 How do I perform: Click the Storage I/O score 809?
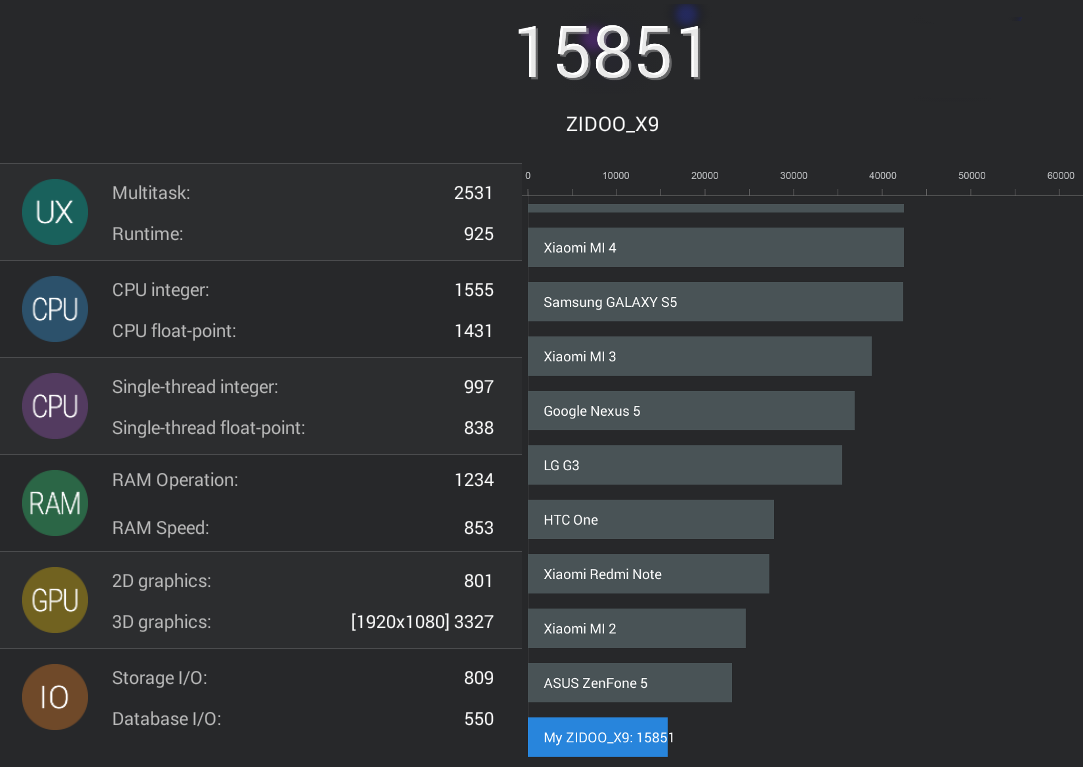point(479,678)
